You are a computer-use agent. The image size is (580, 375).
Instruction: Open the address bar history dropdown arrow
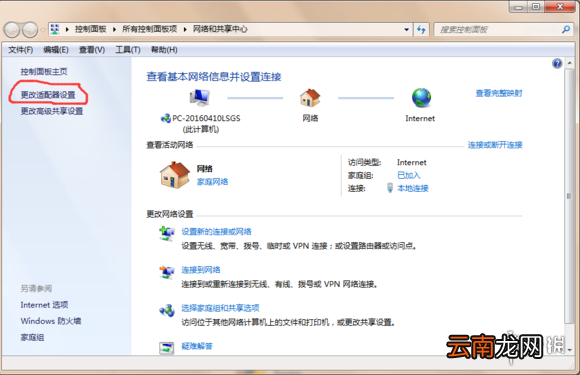[x=407, y=30]
